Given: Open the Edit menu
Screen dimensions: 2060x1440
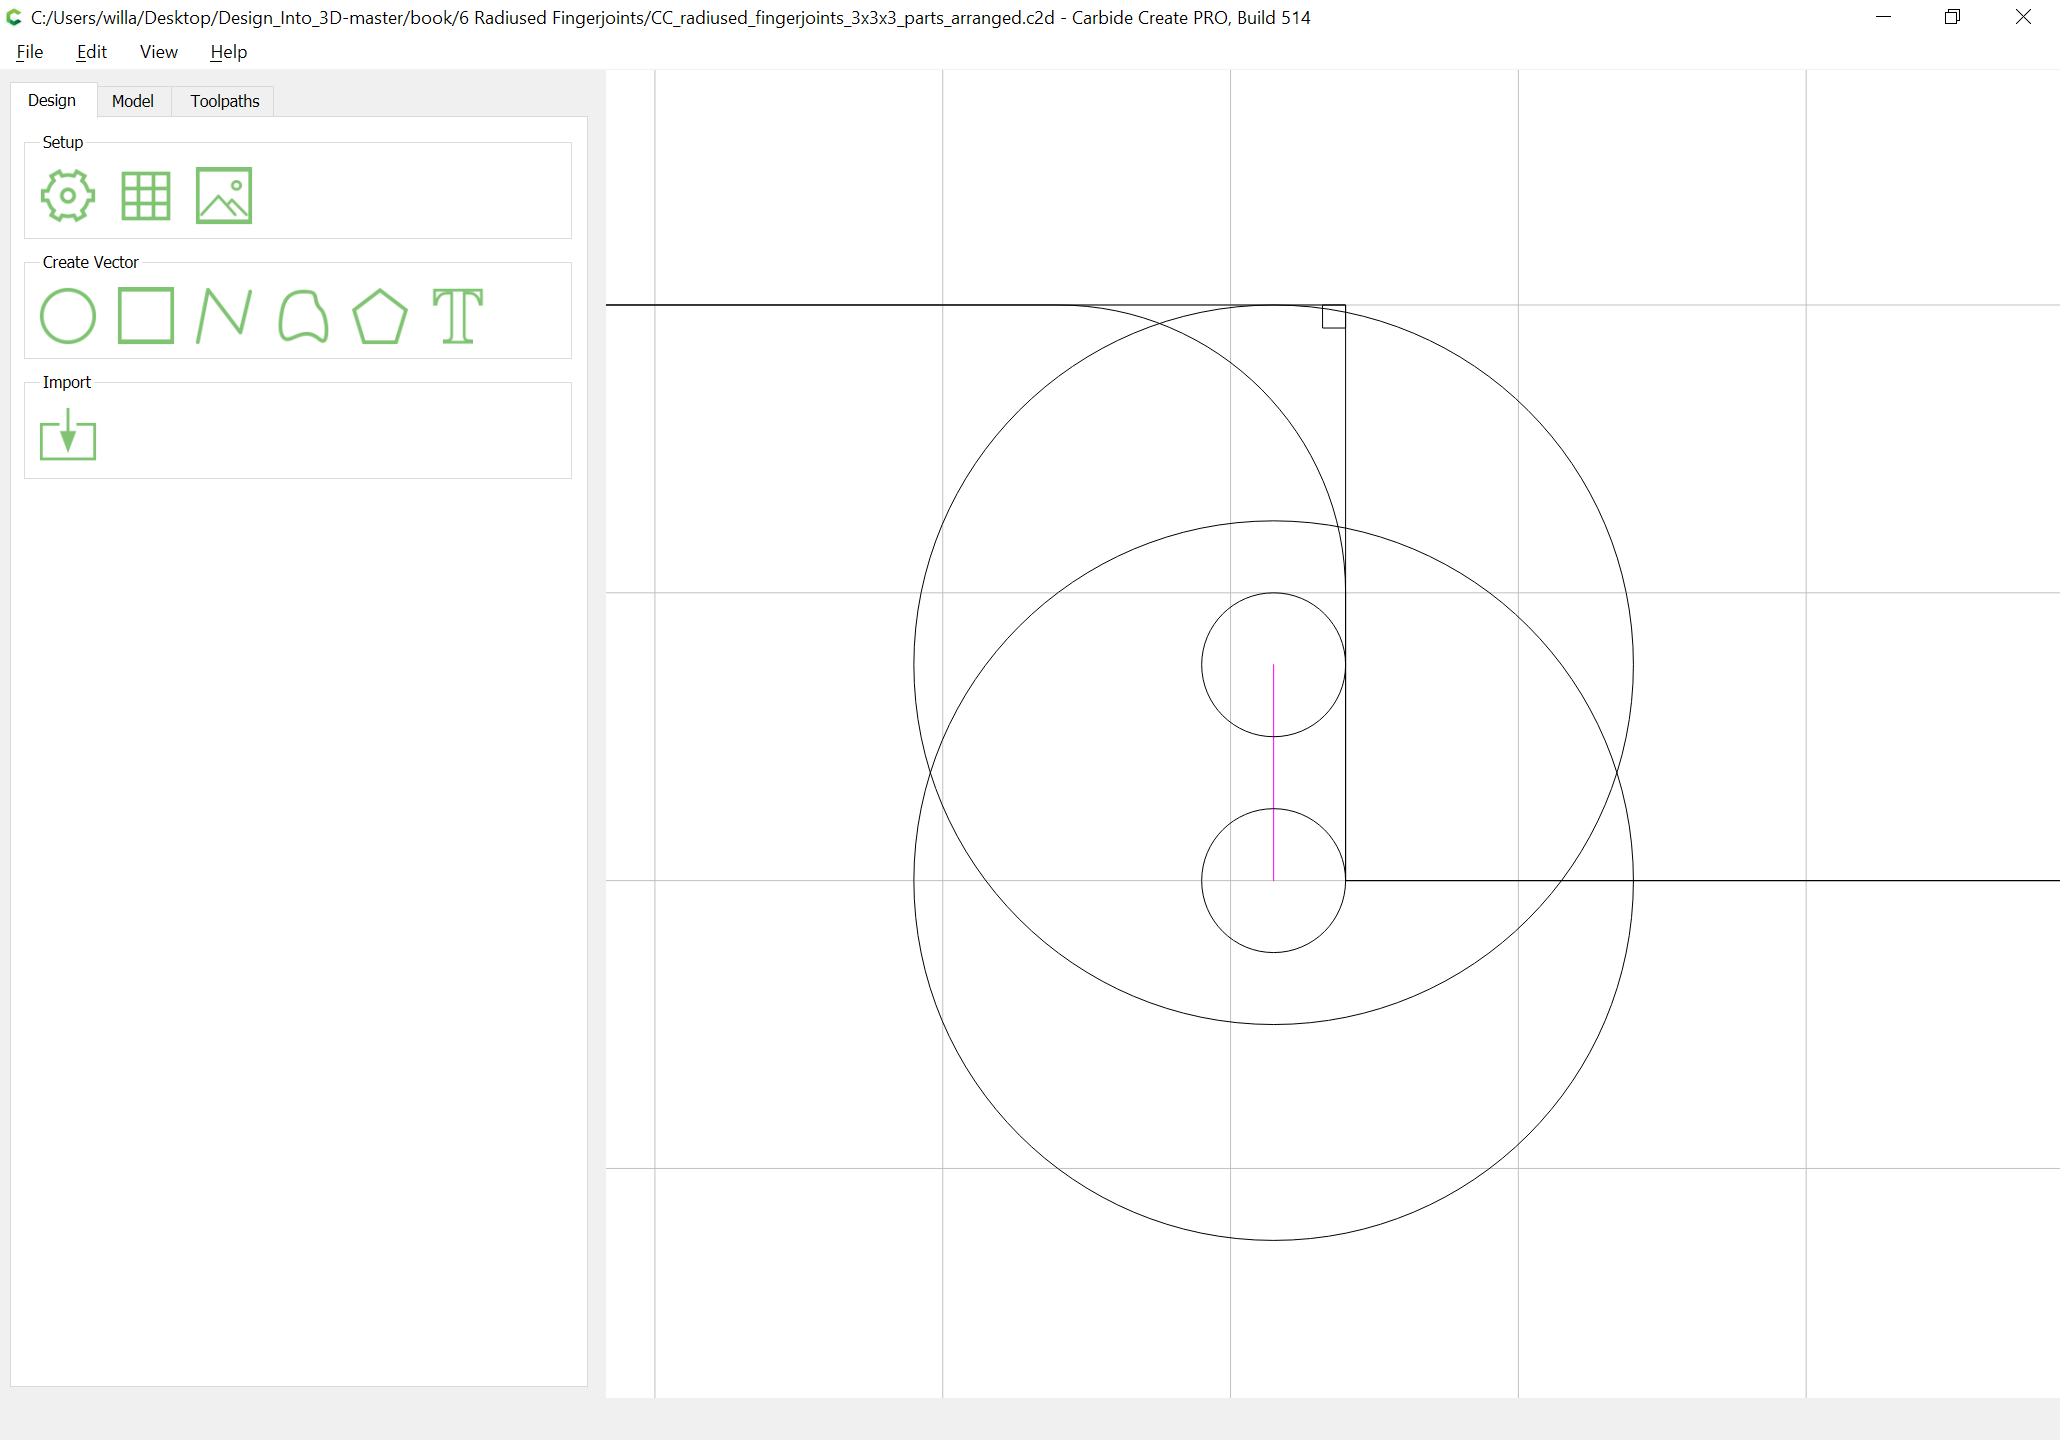Looking at the screenshot, I should point(92,52).
